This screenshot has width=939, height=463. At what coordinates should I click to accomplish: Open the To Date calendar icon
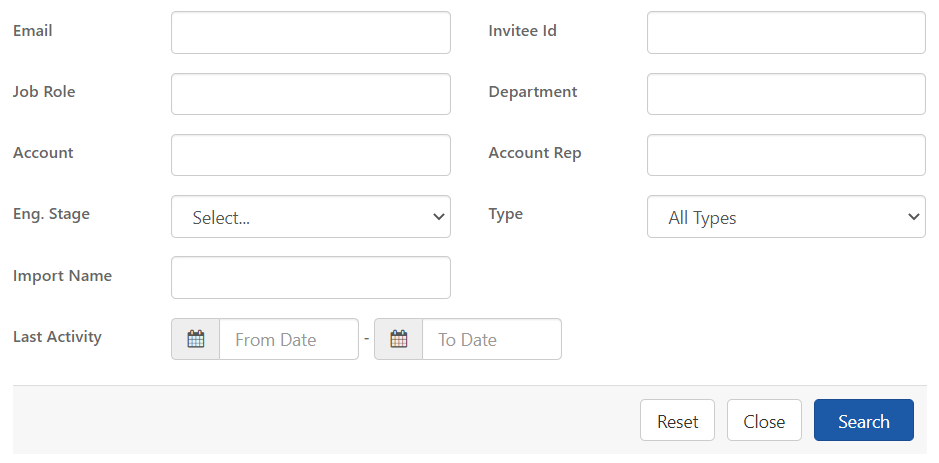[398, 339]
